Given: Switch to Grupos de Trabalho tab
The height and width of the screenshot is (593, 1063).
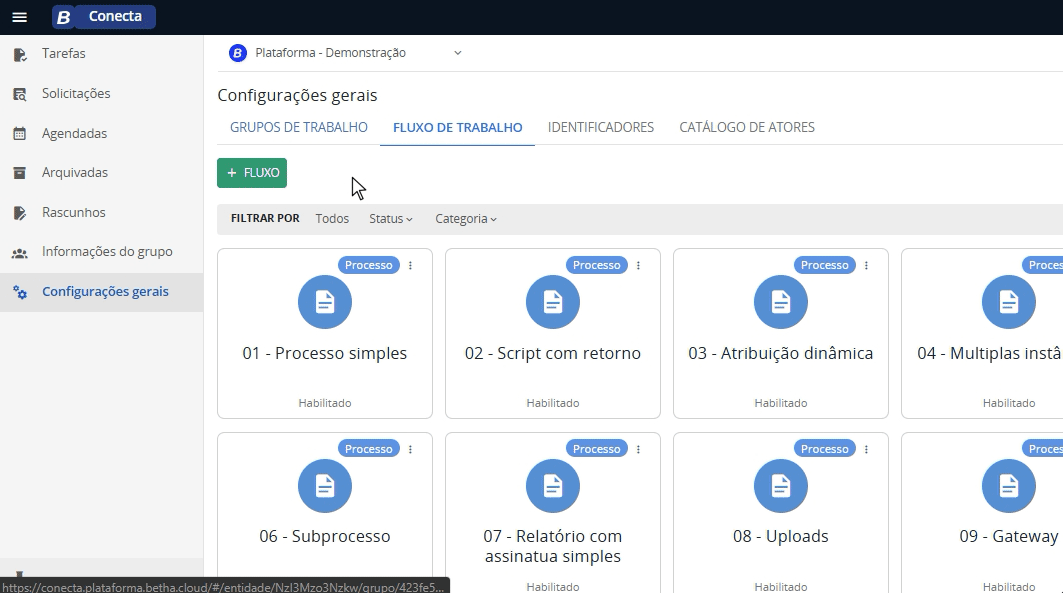Looking at the screenshot, I should (298, 127).
